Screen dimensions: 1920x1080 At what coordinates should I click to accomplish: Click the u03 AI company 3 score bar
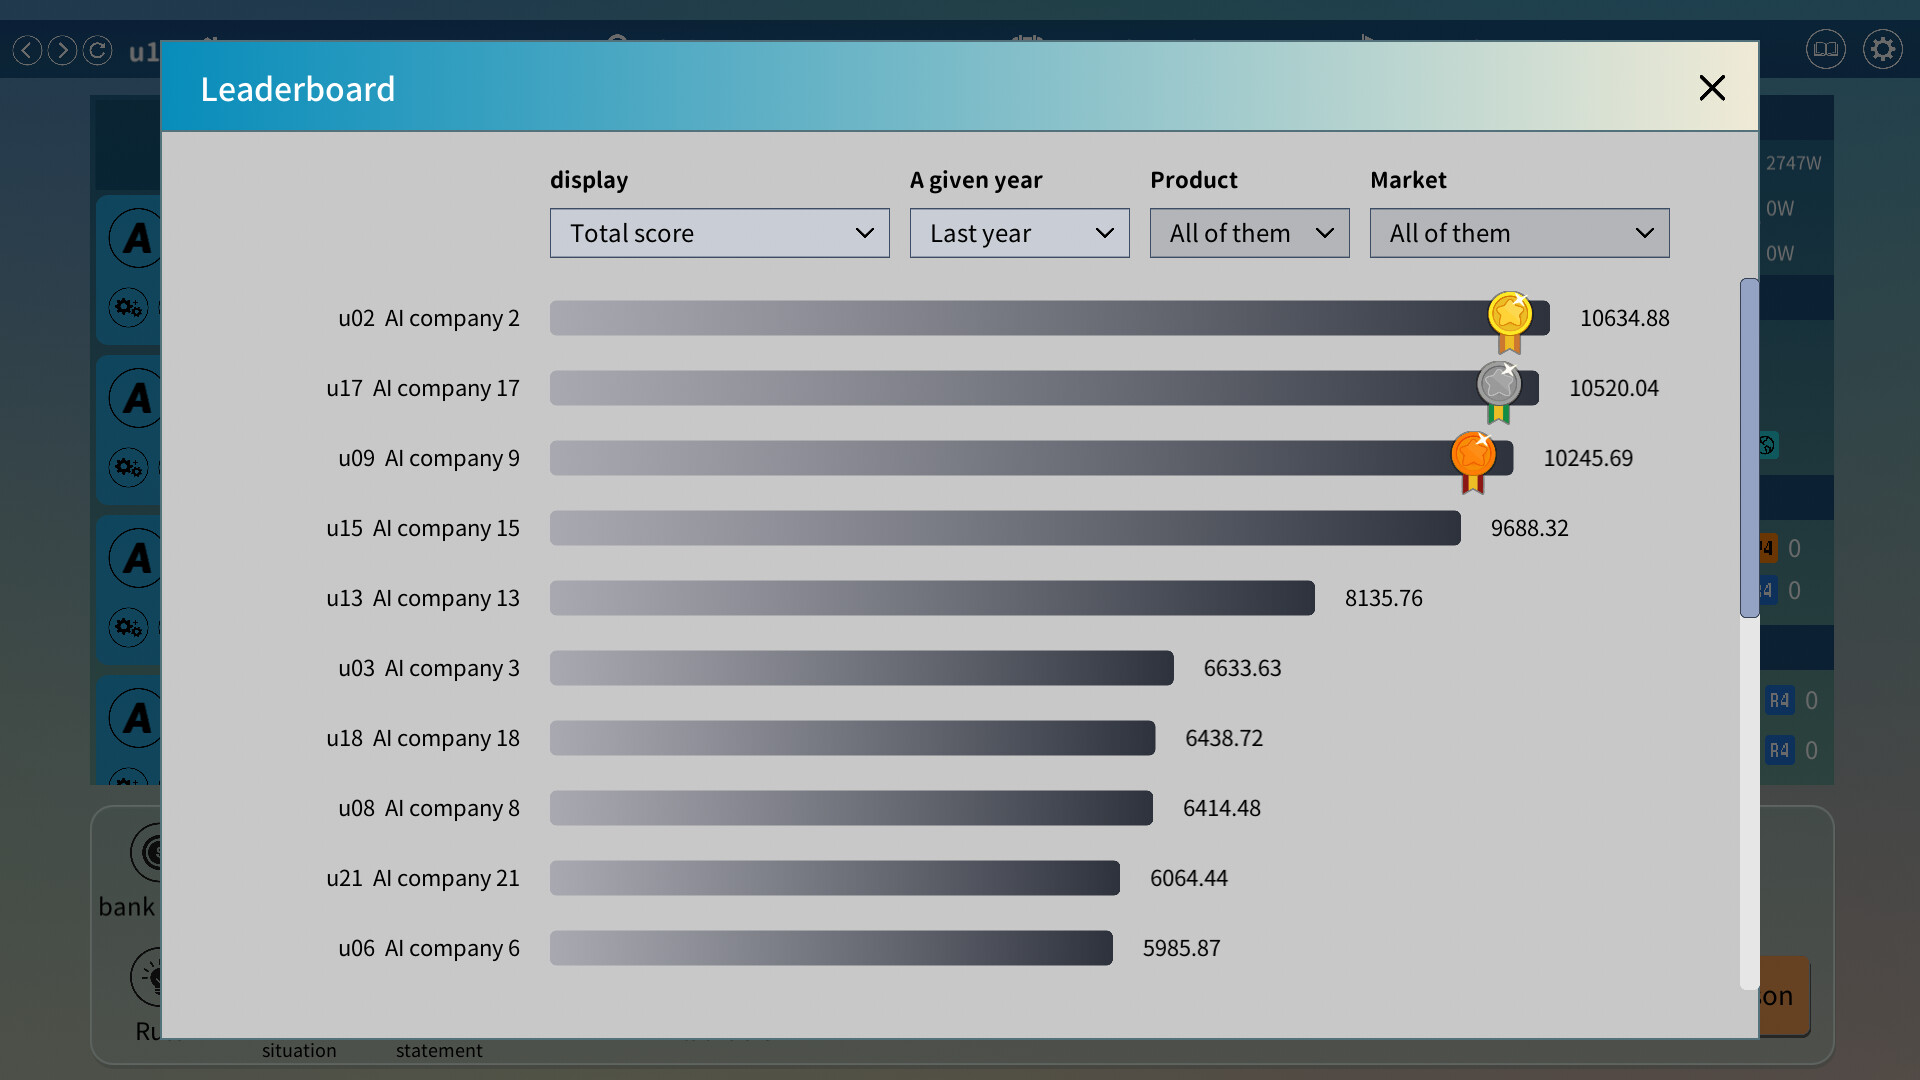coord(861,668)
